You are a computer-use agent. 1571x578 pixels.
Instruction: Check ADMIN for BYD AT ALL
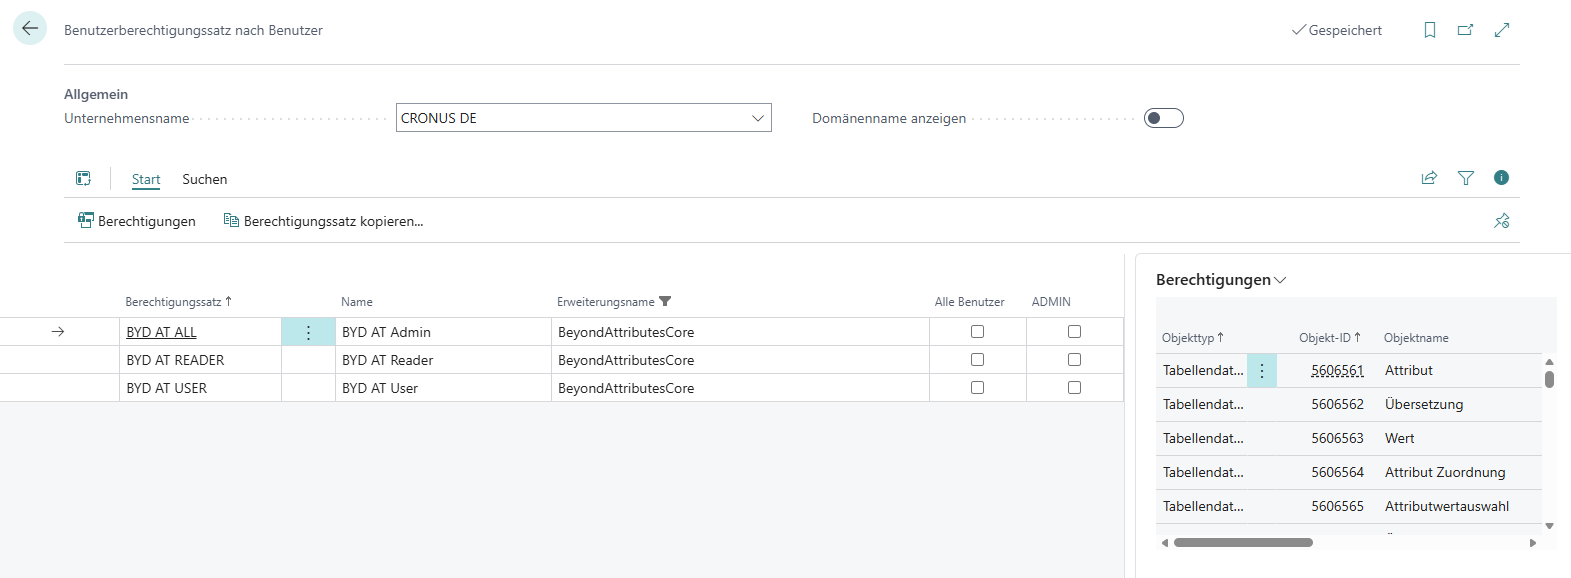point(1075,332)
